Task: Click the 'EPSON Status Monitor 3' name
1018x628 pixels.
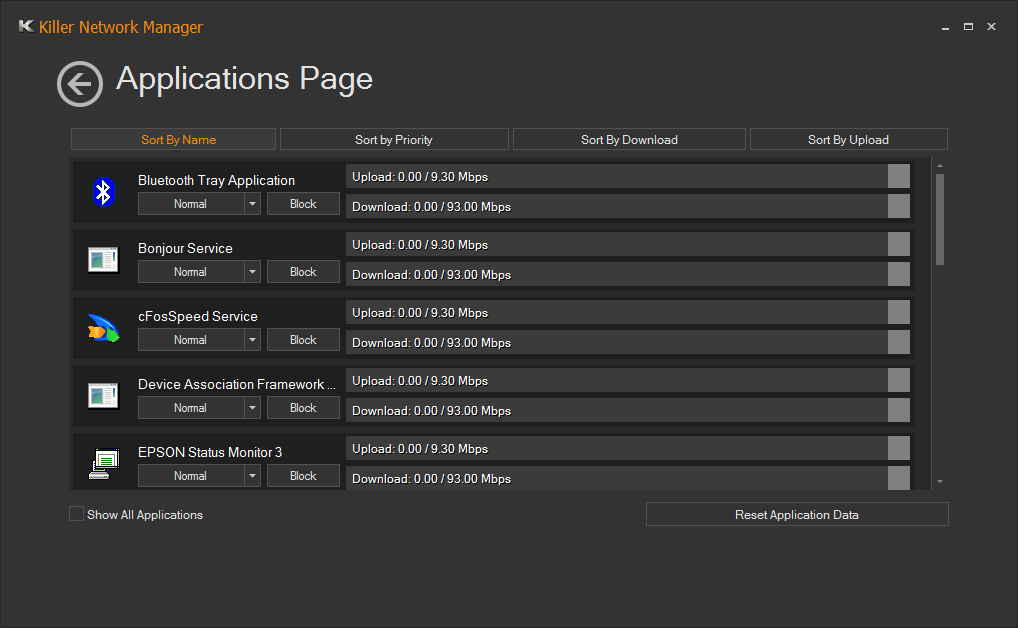Action: pyautogui.click(x=210, y=452)
